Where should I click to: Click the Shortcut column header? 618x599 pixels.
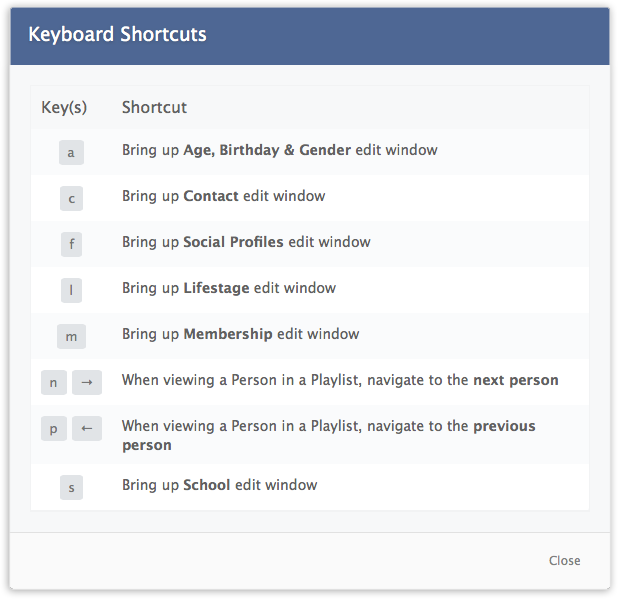click(154, 107)
